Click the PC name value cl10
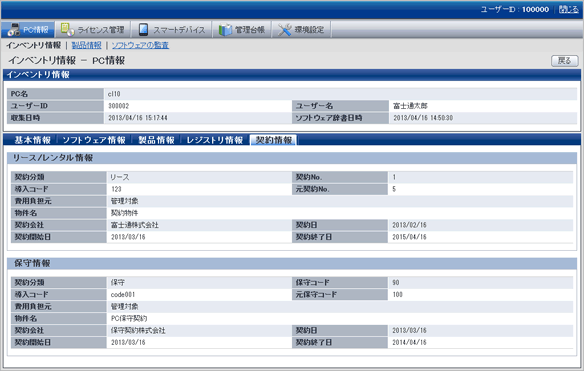Viewport: 584px width, 371px height. tap(114, 94)
